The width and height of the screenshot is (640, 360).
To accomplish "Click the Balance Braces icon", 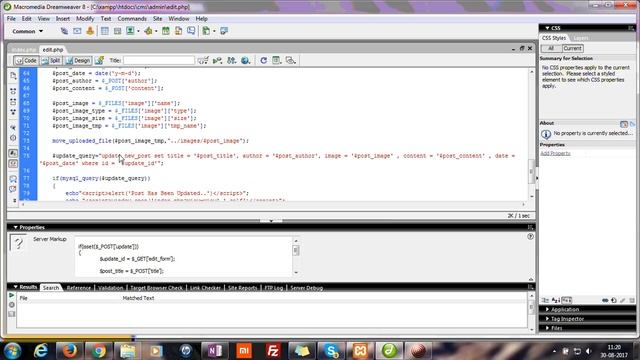I will 13,138.
